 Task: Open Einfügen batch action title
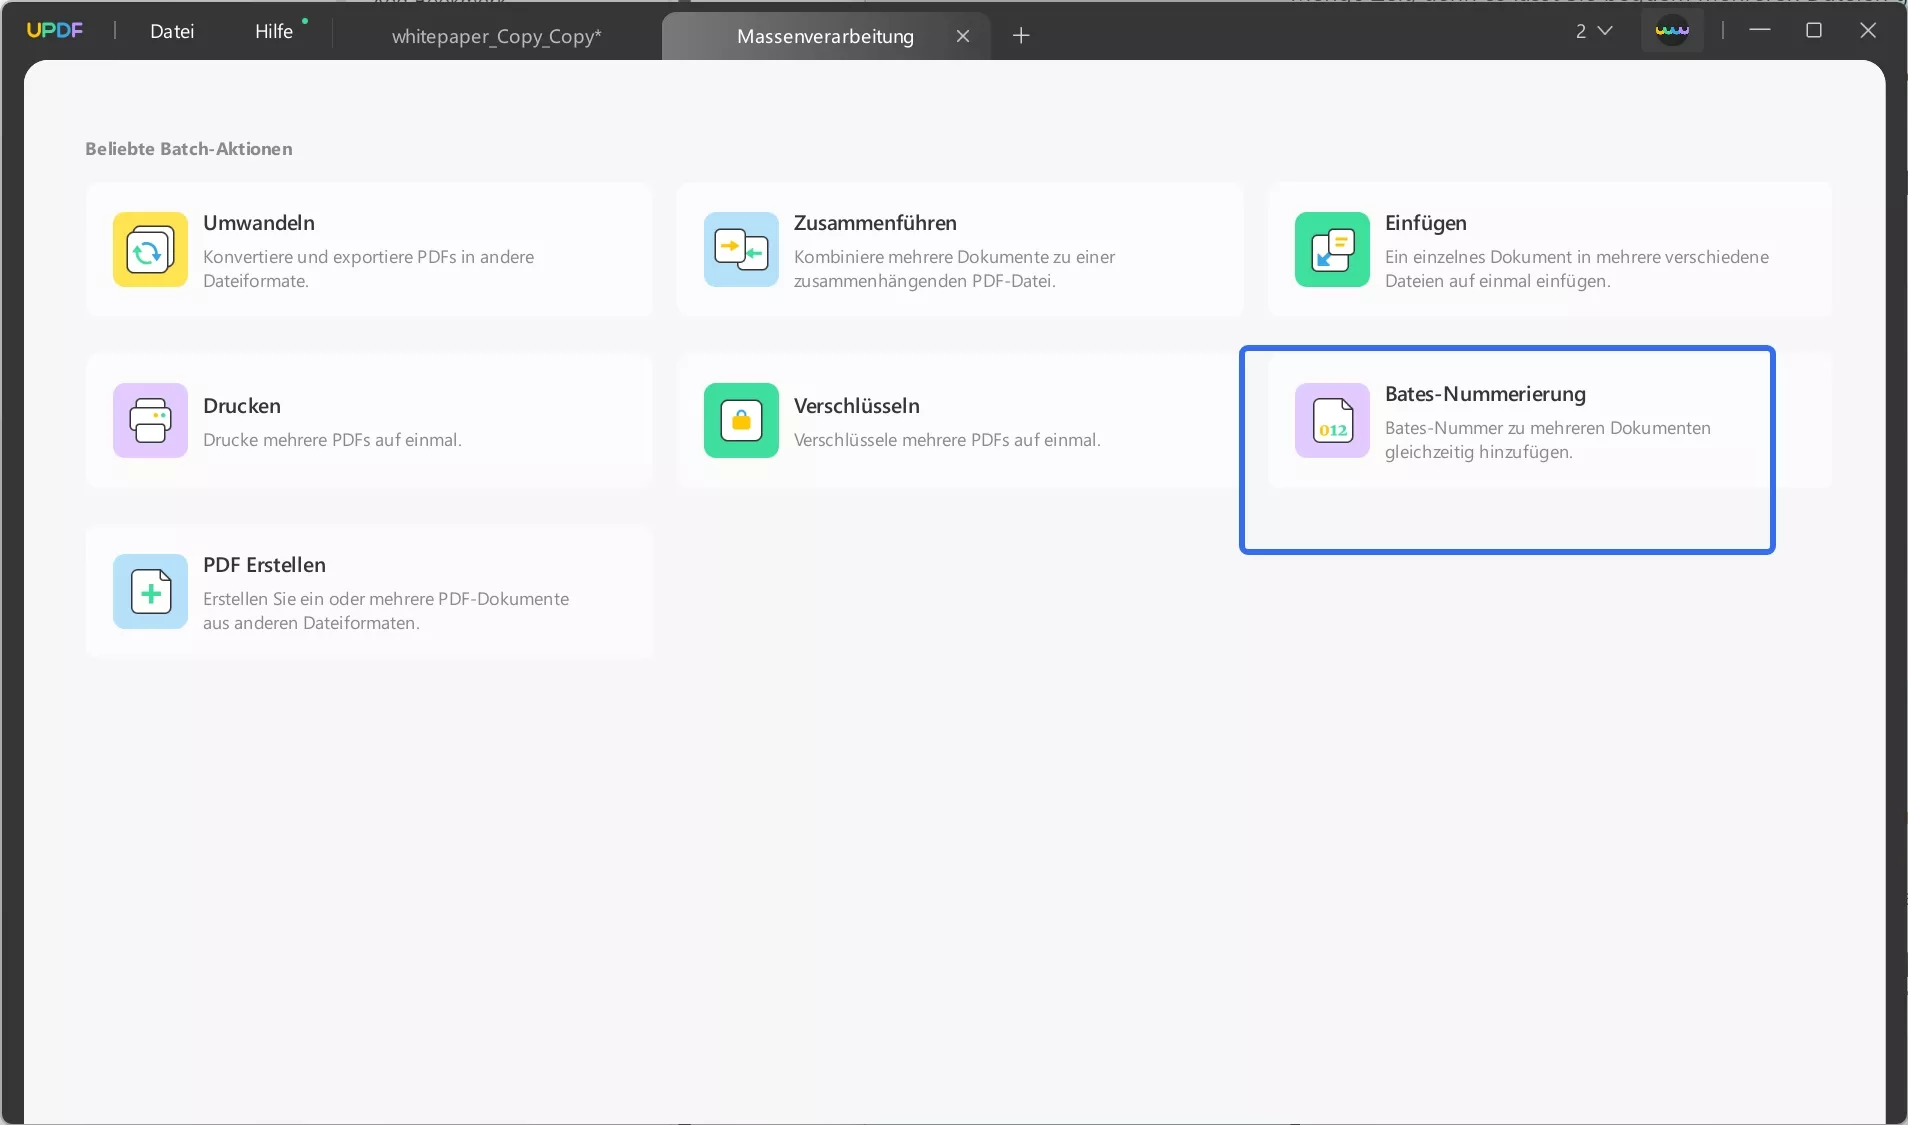point(1426,223)
